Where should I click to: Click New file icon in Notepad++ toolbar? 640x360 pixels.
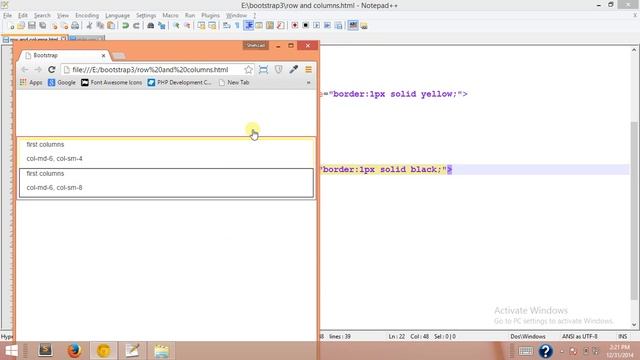[12, 26]
